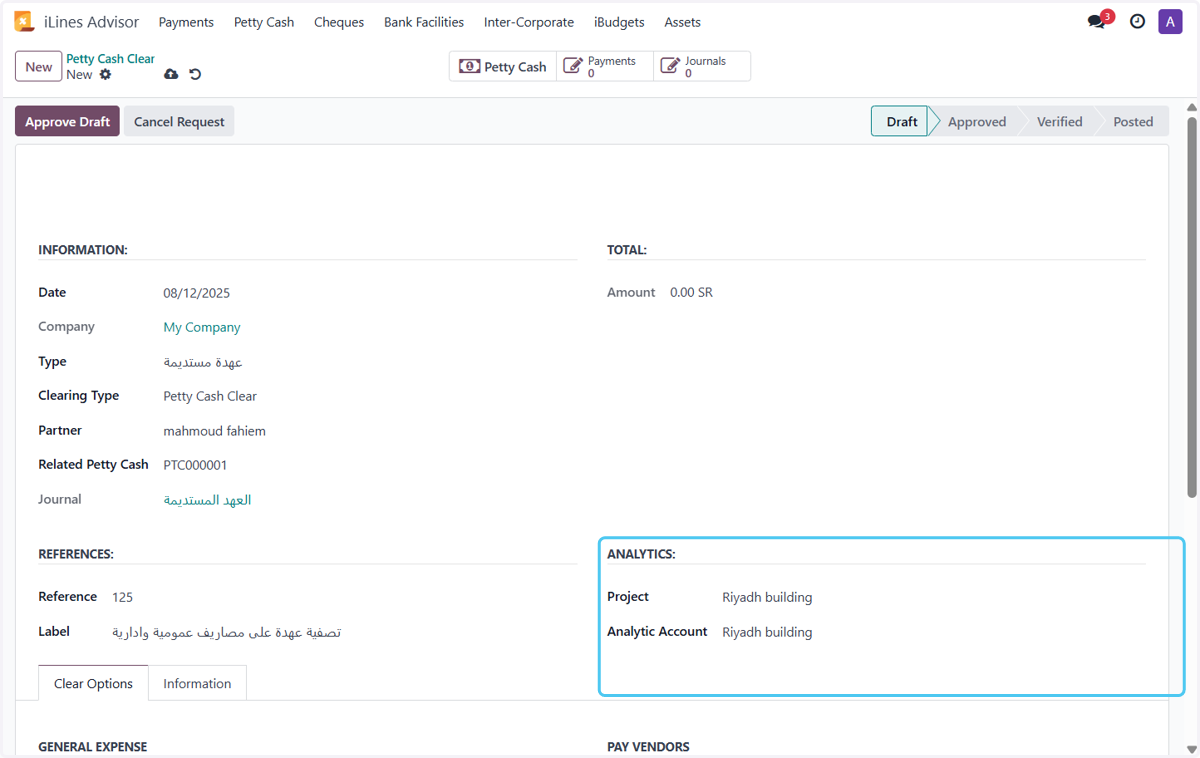Select the Posted status stage

click(1133, 122)
